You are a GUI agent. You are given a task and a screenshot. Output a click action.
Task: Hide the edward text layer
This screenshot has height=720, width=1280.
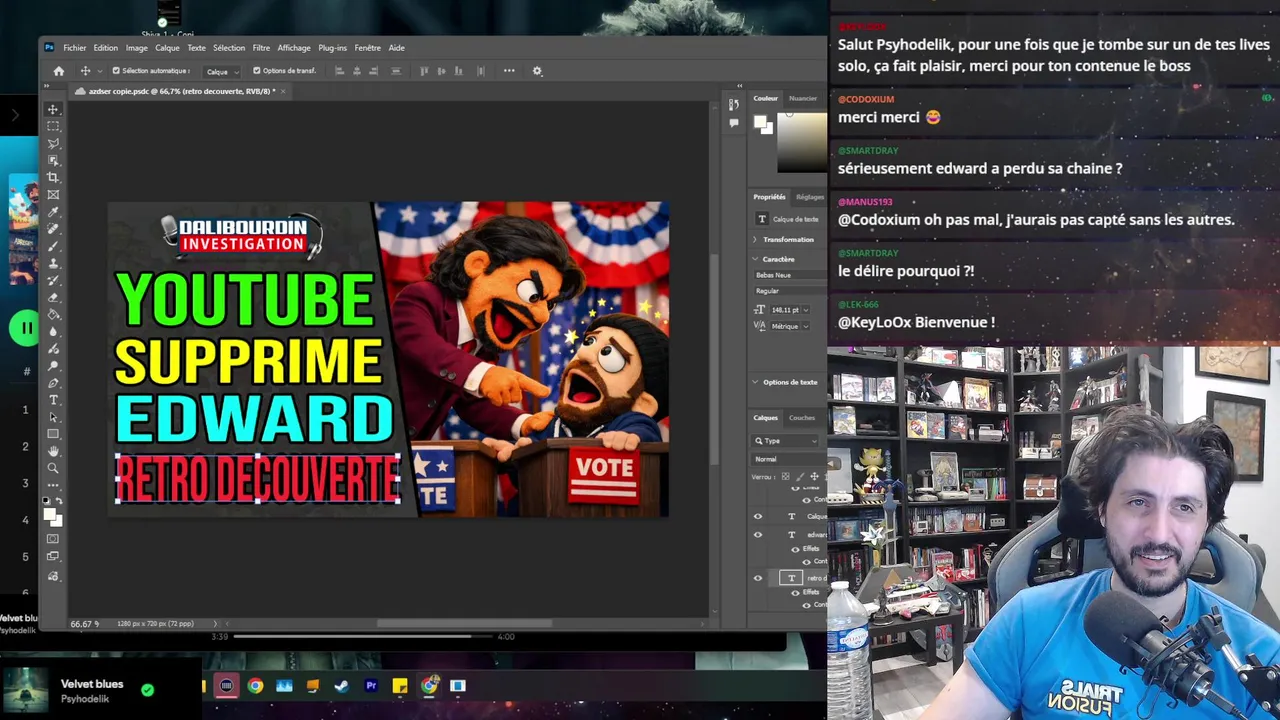tap(757, 535)
